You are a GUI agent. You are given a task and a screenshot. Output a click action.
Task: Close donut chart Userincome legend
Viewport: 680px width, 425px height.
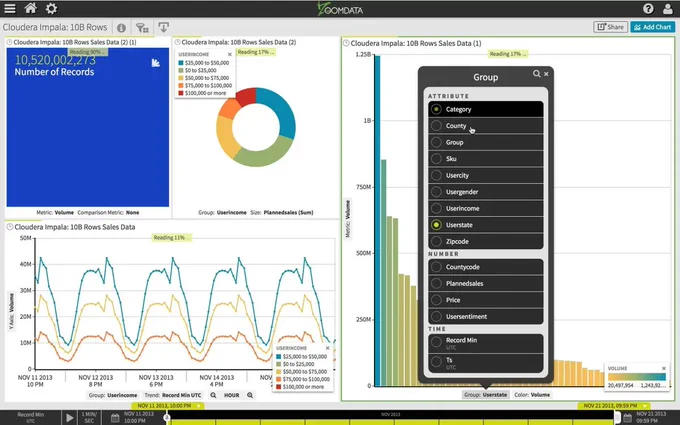tap(229, 55)
